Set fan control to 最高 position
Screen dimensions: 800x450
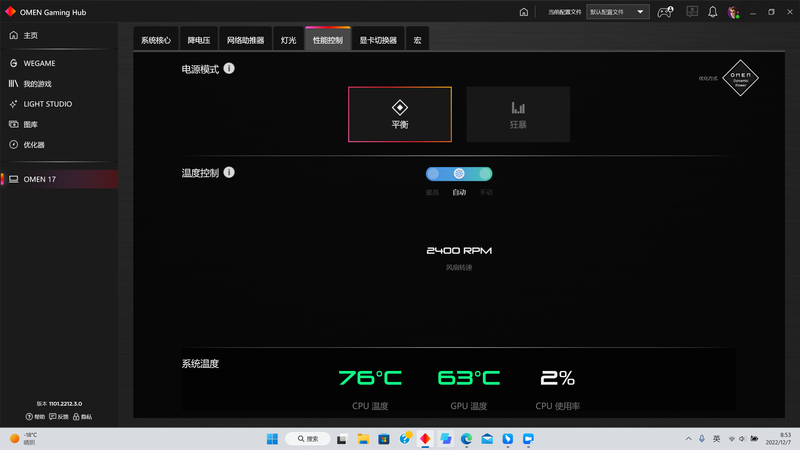point(433,173)
